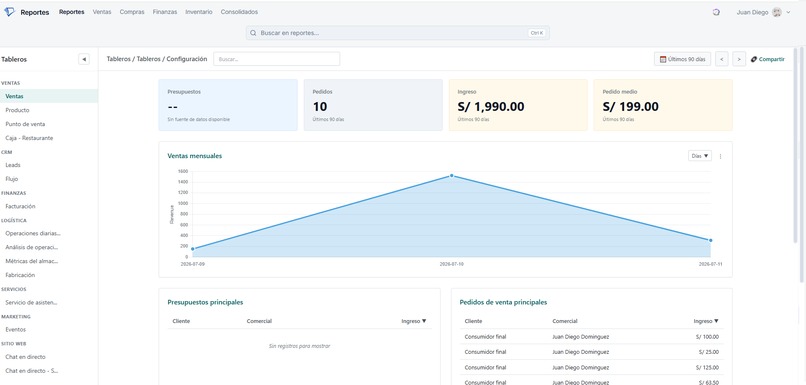
Task: Click the Ventas mensuales chart title
Action: pos(195,156)
